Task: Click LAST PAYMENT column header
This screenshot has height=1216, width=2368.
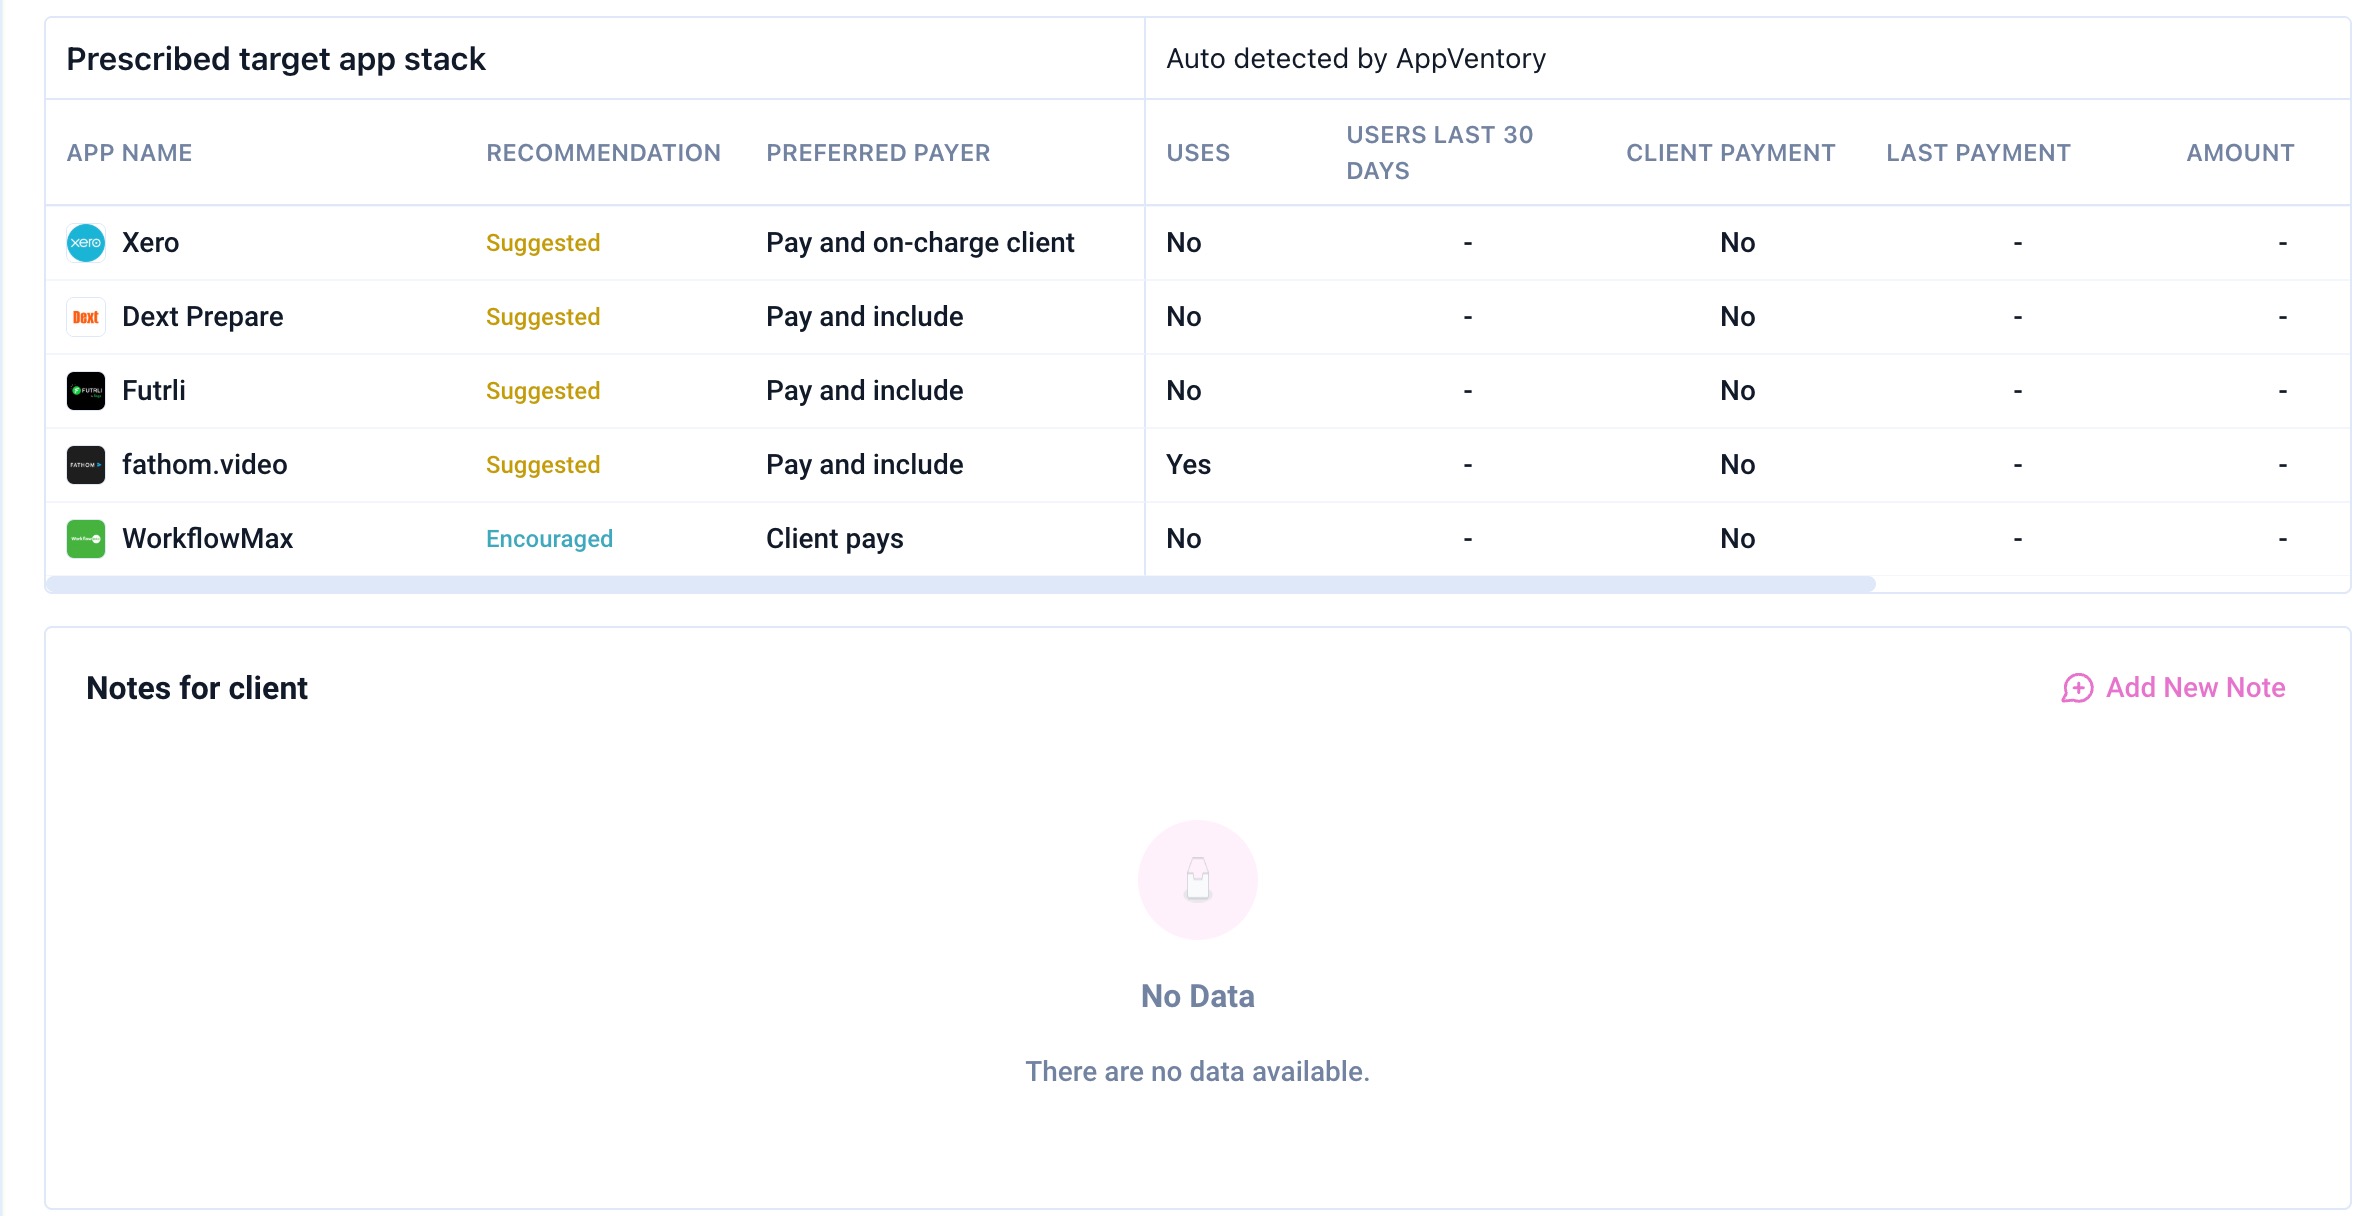Action: click(1978, 153)
